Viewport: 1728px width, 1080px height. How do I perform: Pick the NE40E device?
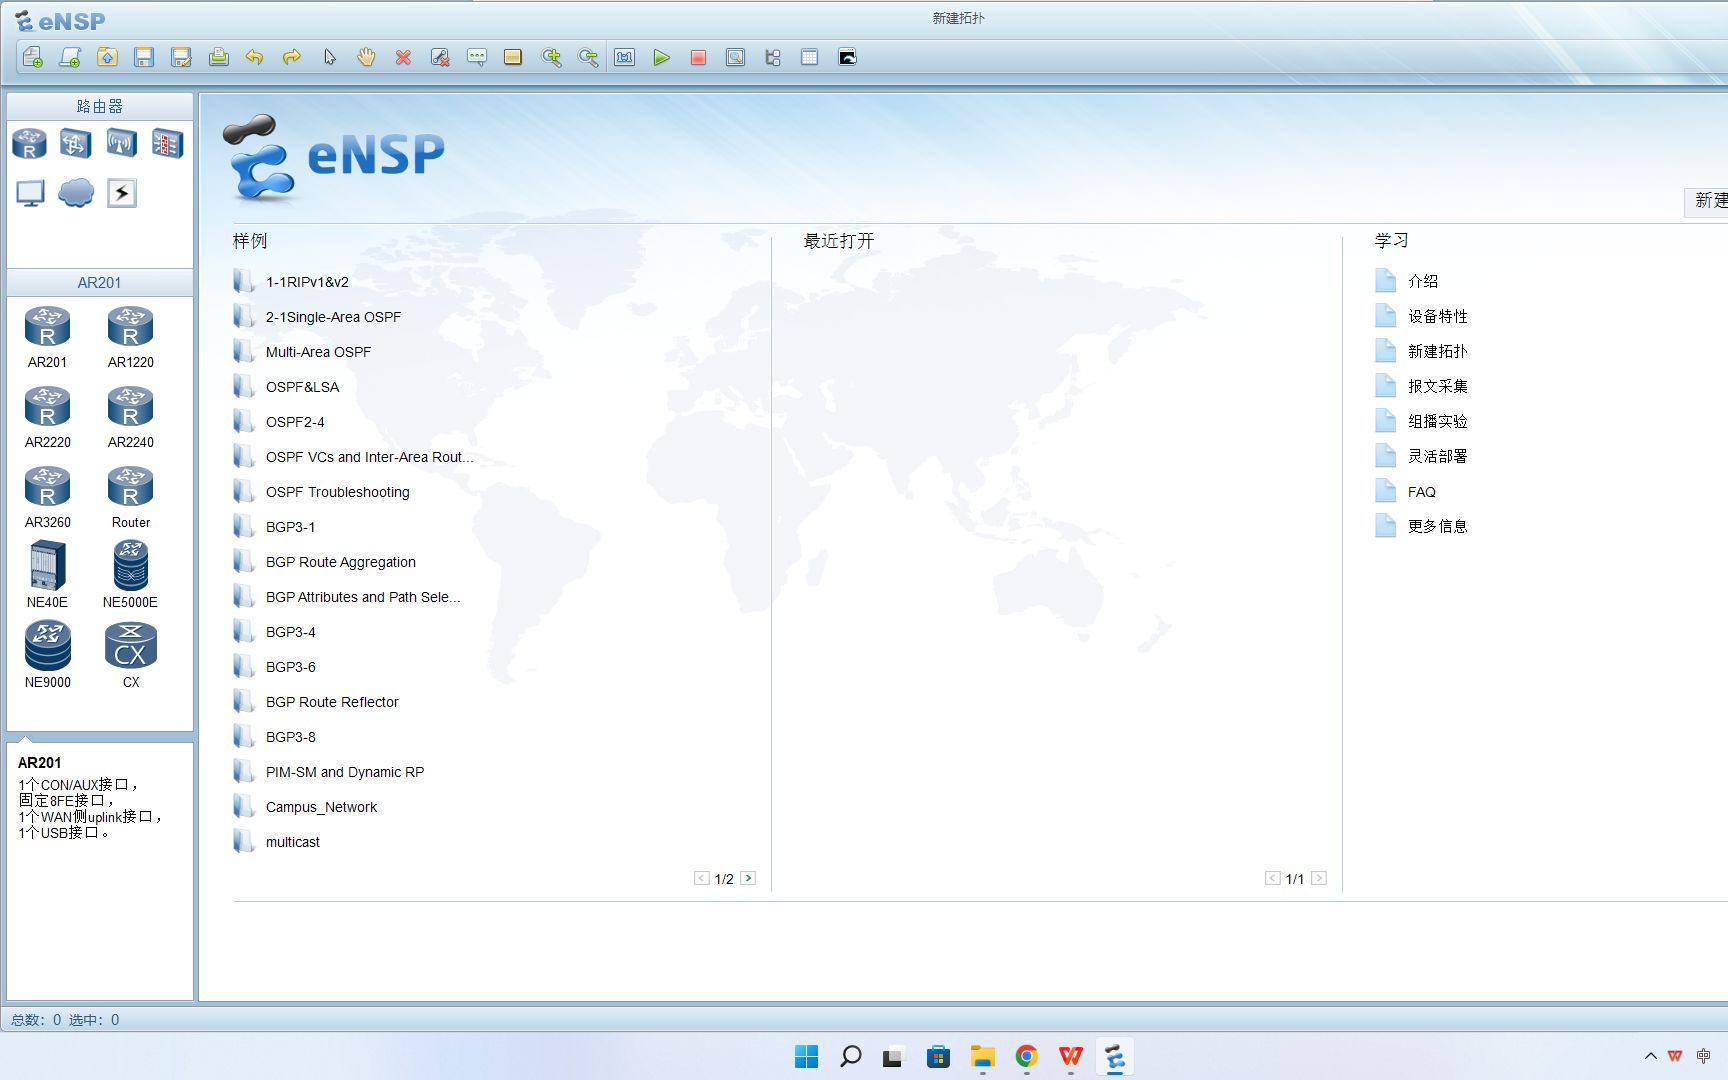click(x=47, y=575)
